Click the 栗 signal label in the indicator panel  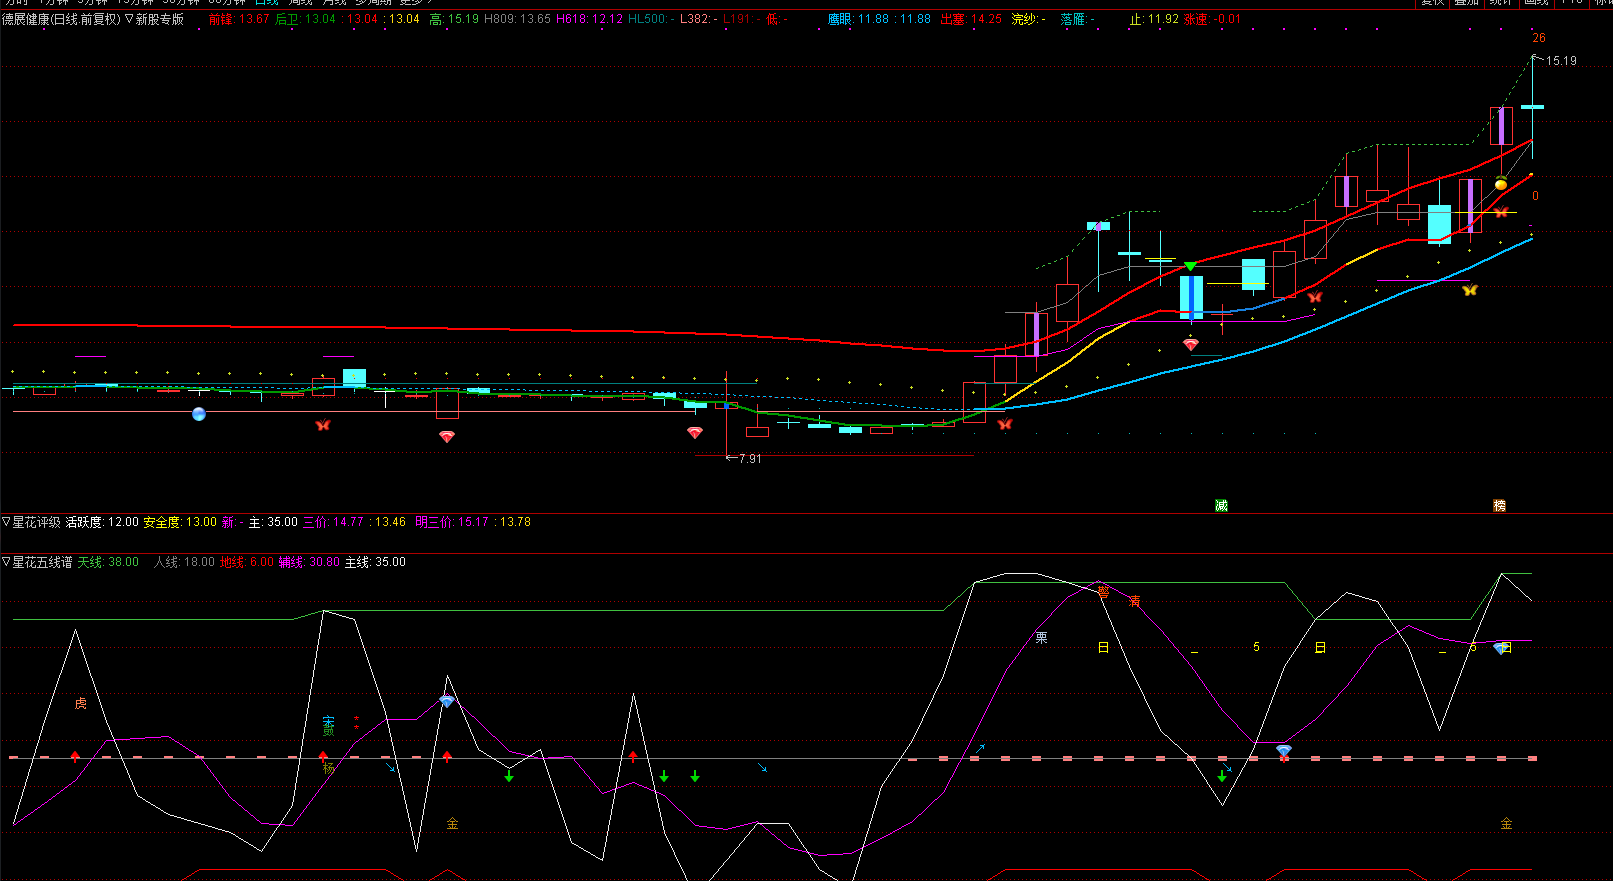(x=1041, y=638)
